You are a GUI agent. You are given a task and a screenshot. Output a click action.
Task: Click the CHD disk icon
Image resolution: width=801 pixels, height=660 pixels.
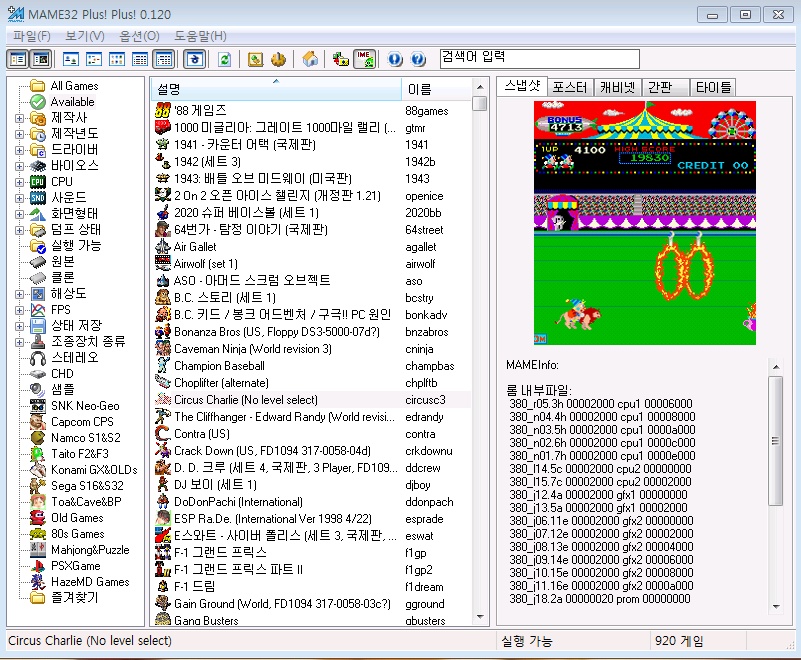pyautogui.click(x=37, y=373)
